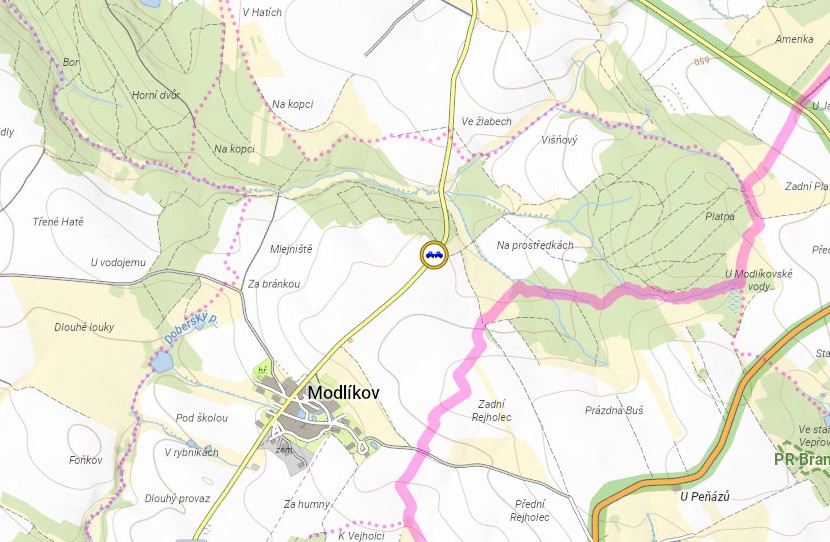Select the Horní dvůr forest label
Image resolution: width=830 pixels, height=542 pixels.
coord(156,95)
